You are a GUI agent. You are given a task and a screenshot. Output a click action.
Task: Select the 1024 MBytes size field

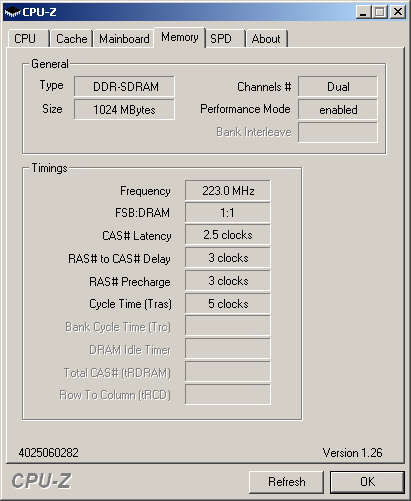(x=124, y=110)
